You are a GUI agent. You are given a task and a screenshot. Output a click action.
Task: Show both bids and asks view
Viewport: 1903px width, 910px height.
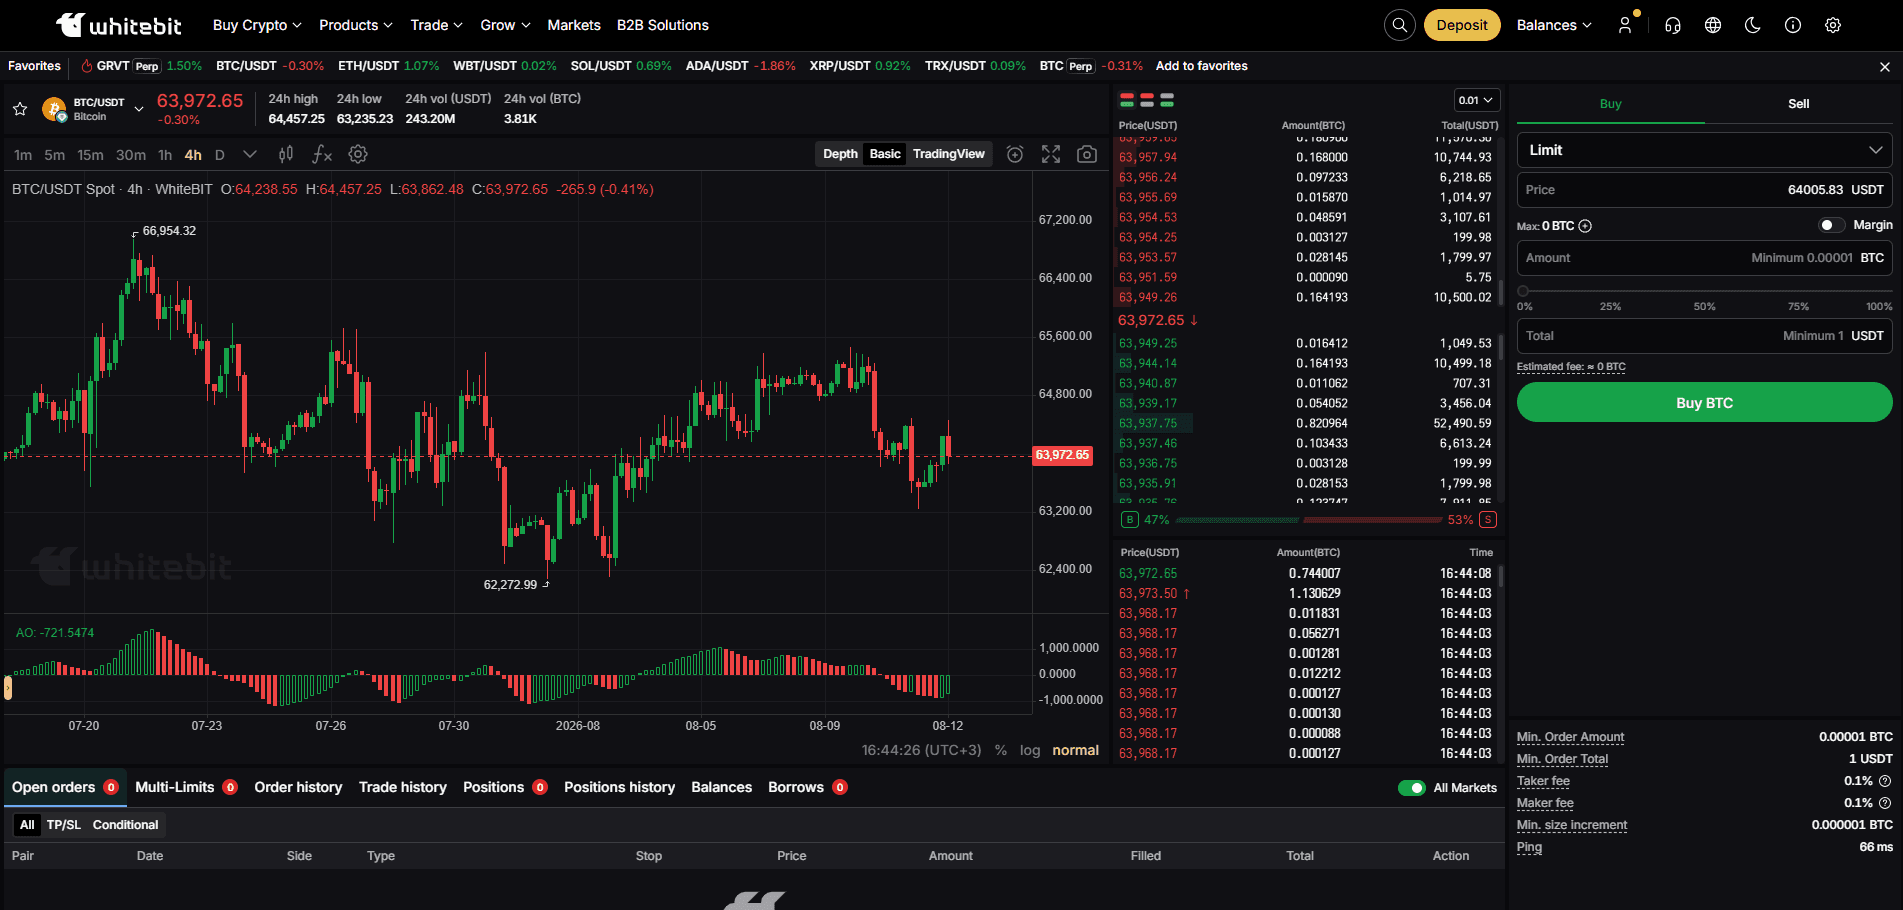point(1127,100)
